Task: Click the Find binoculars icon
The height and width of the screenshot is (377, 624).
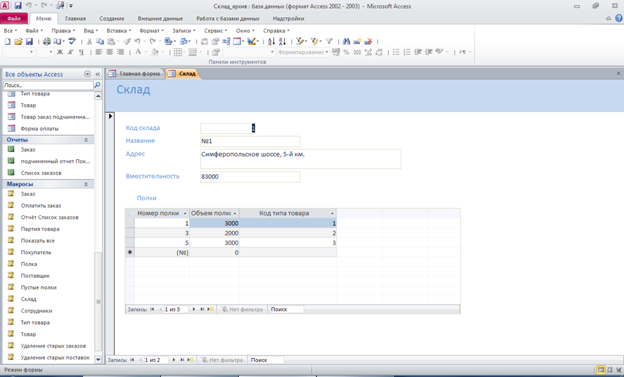Action: click(346, 41)
